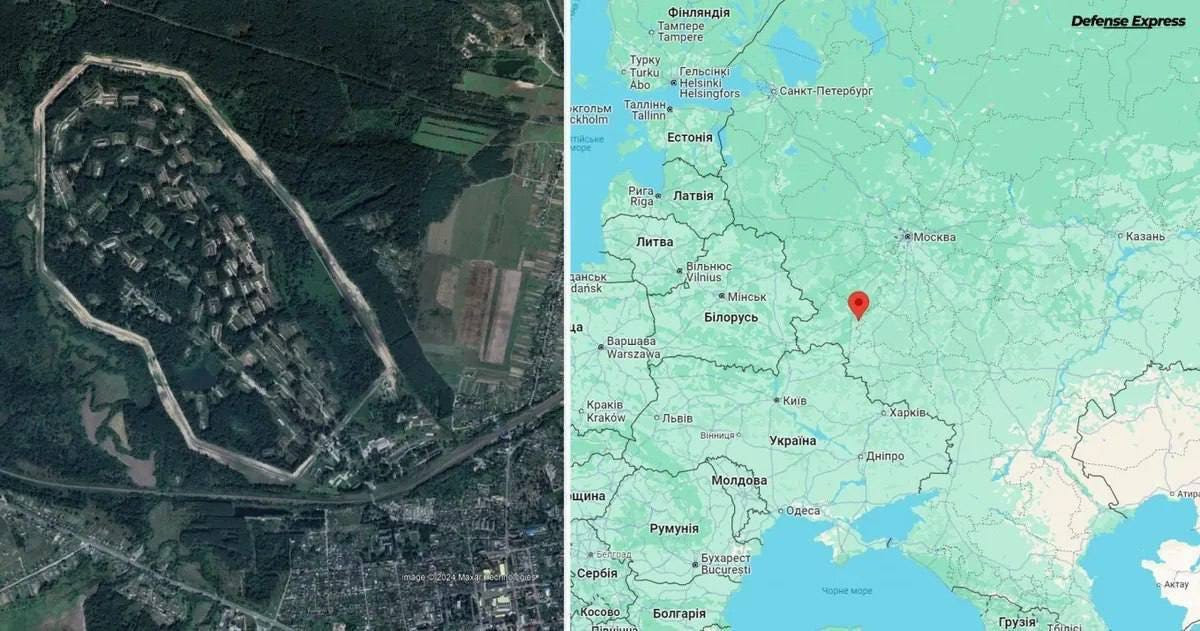The width and height of the screenshot is (1200, 631).
Task: Click the Defense Express logo watermark
Action: (x=1128, y=21)
